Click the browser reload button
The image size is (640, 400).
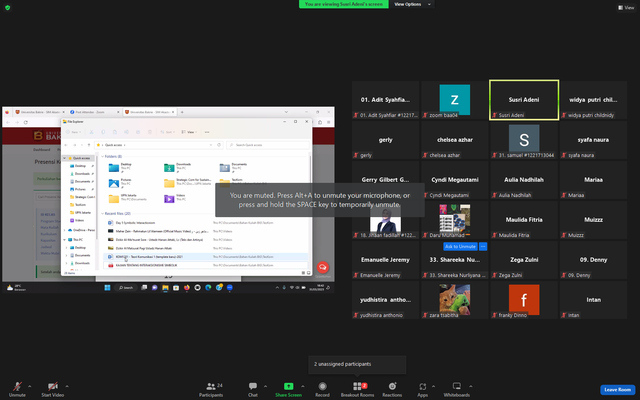click(x=26, y=122)
